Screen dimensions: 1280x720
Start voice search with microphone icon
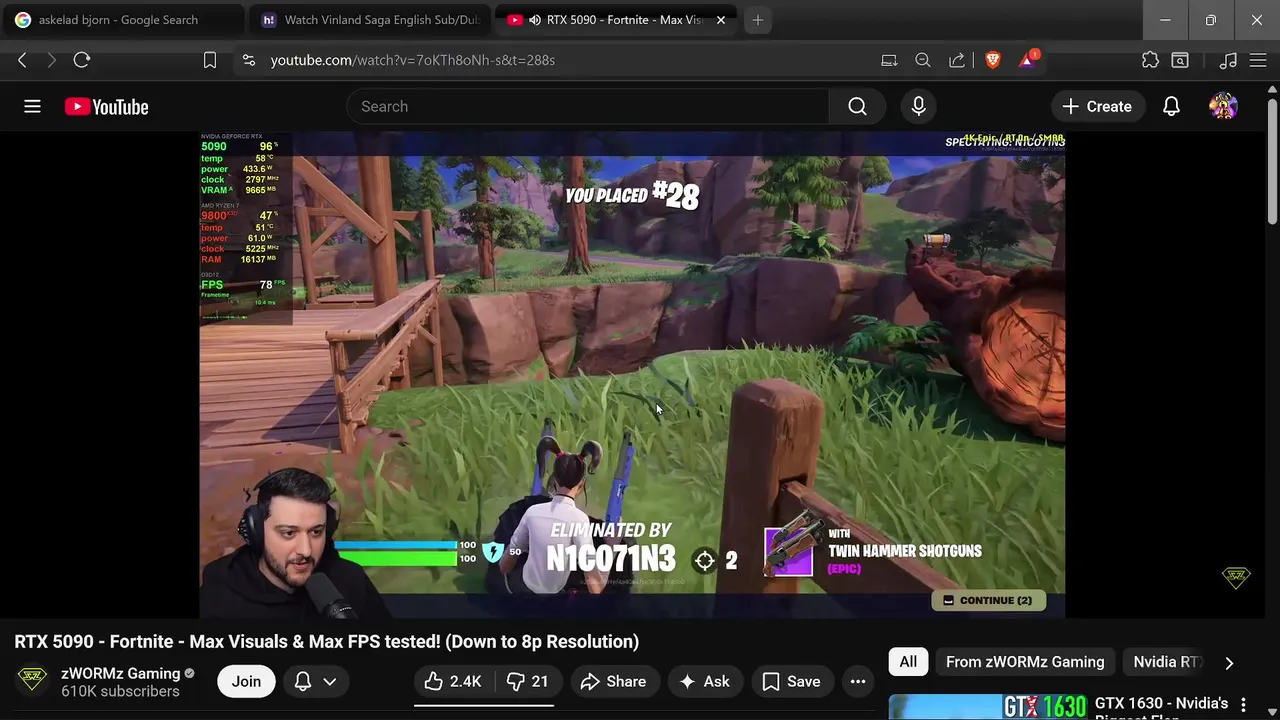pyautogui.click(x=918, y=106)
